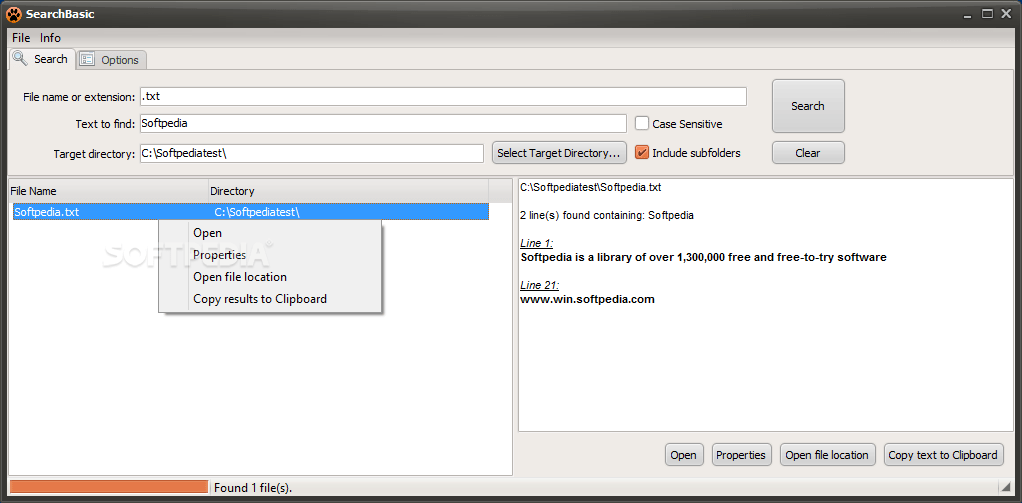Click the Text to find input field
Screen dimensions: 1022x503
click(383, 123)
